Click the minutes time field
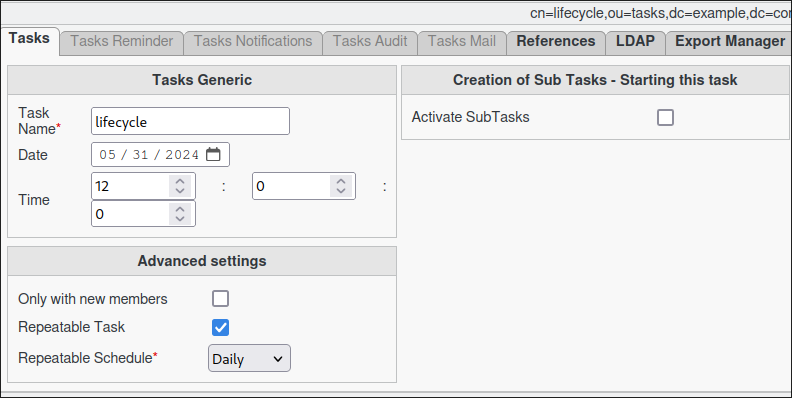Viewport: 792px width, 398px height. (x=304, y=186)
